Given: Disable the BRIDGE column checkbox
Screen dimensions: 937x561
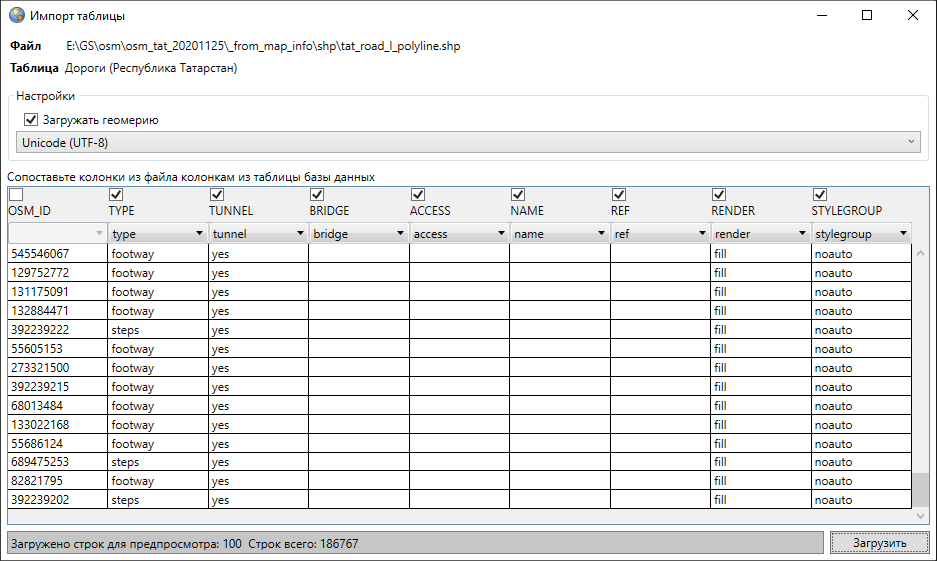Looking at the screenshot, I should 317,195.
